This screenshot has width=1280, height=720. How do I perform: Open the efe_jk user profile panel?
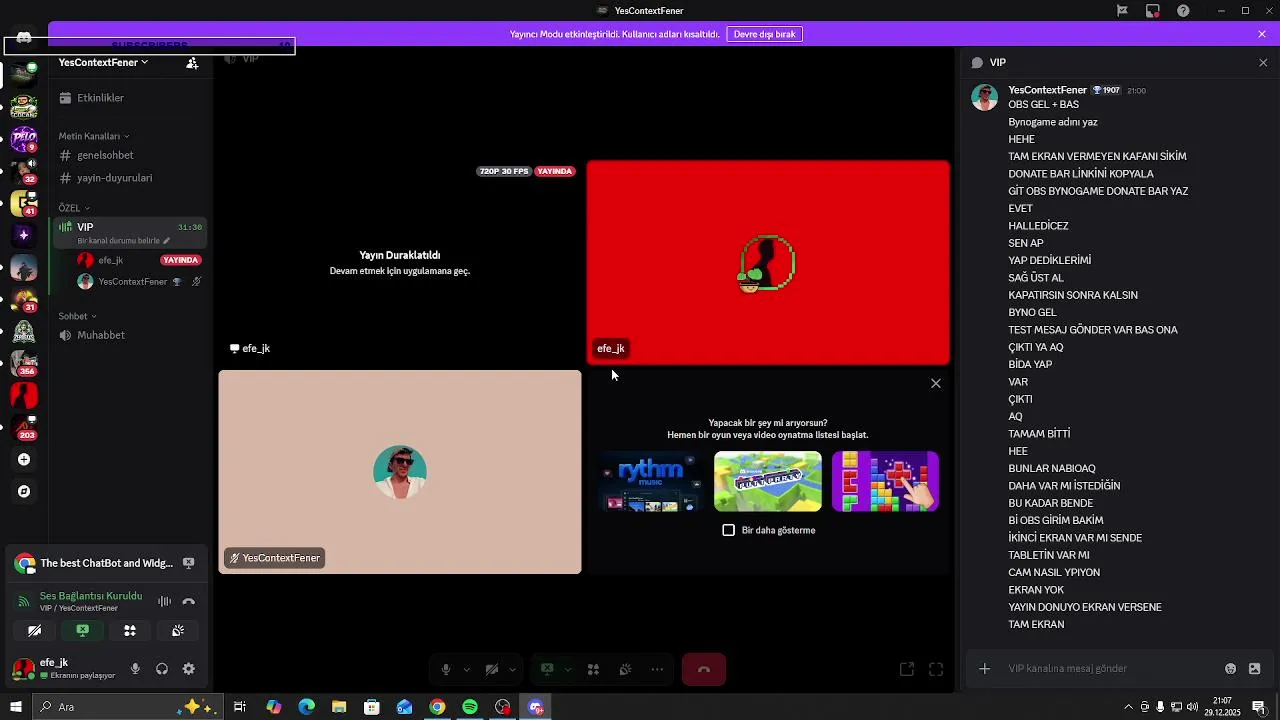[65, 668]
